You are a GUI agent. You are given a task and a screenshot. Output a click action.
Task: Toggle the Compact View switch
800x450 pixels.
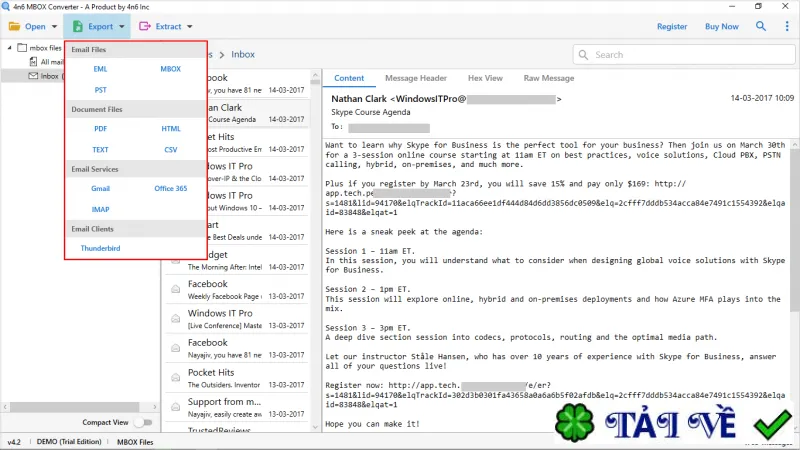(x=143, y=422)
